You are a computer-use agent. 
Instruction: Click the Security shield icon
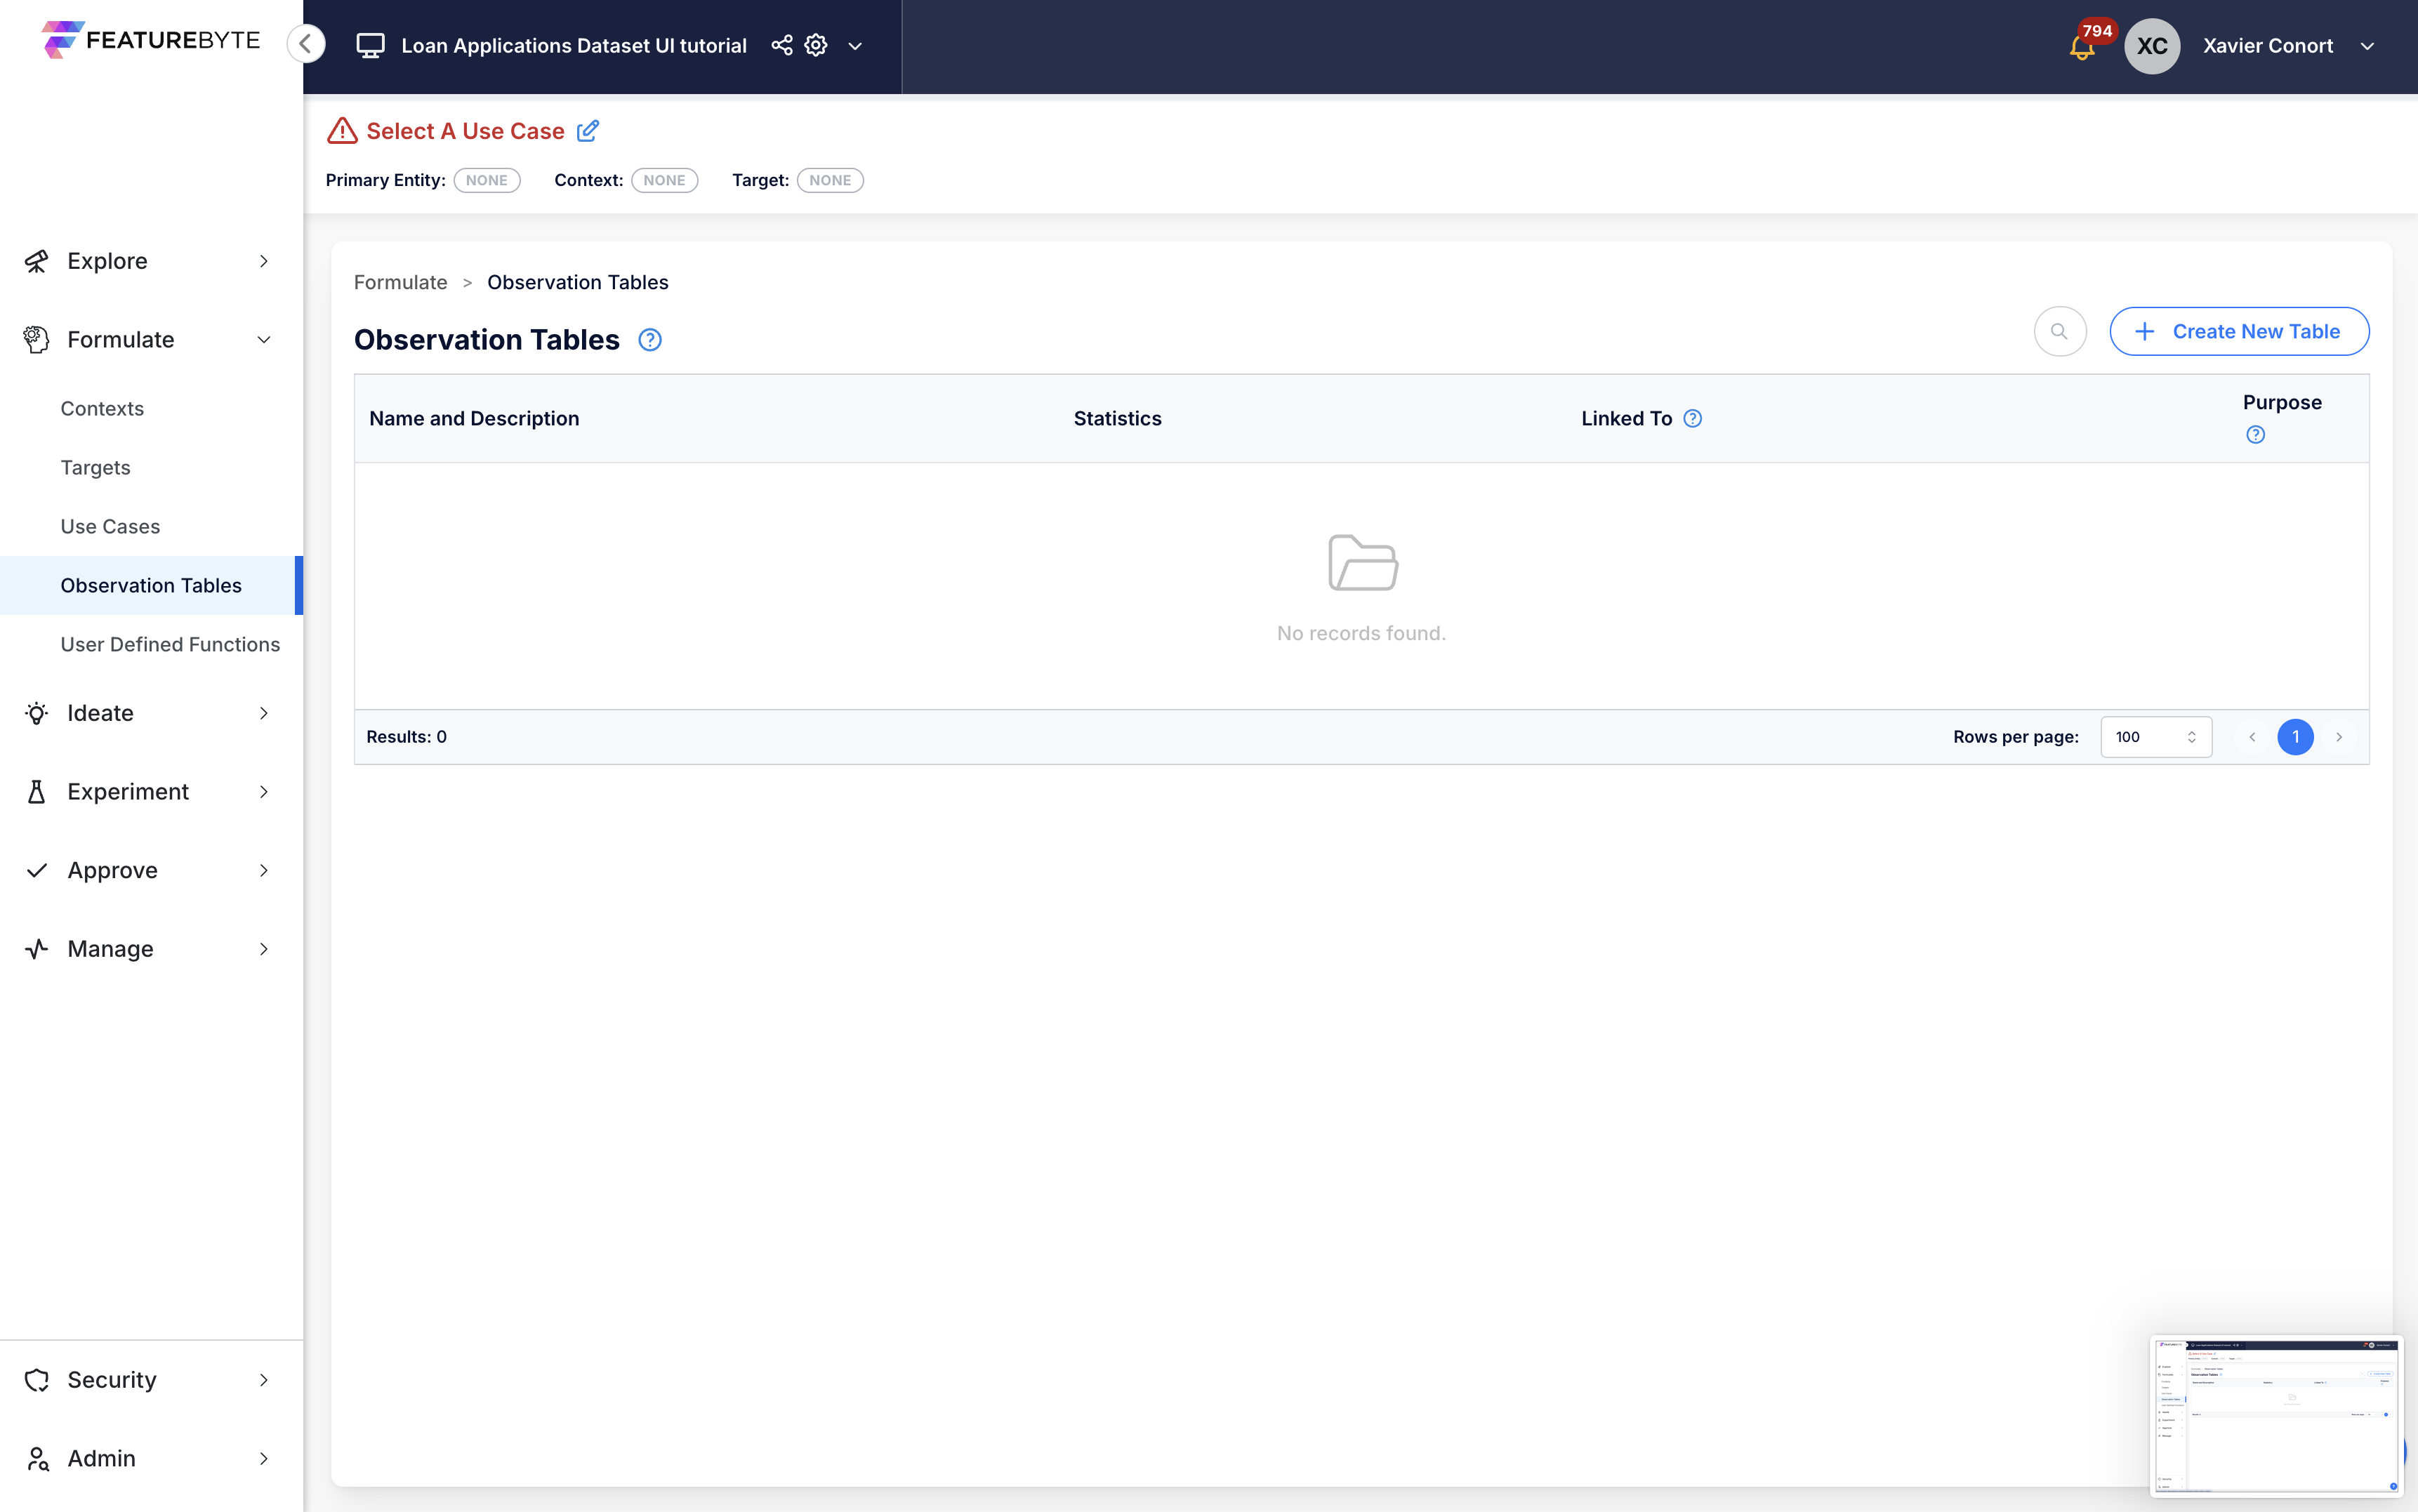point(37,1379)
